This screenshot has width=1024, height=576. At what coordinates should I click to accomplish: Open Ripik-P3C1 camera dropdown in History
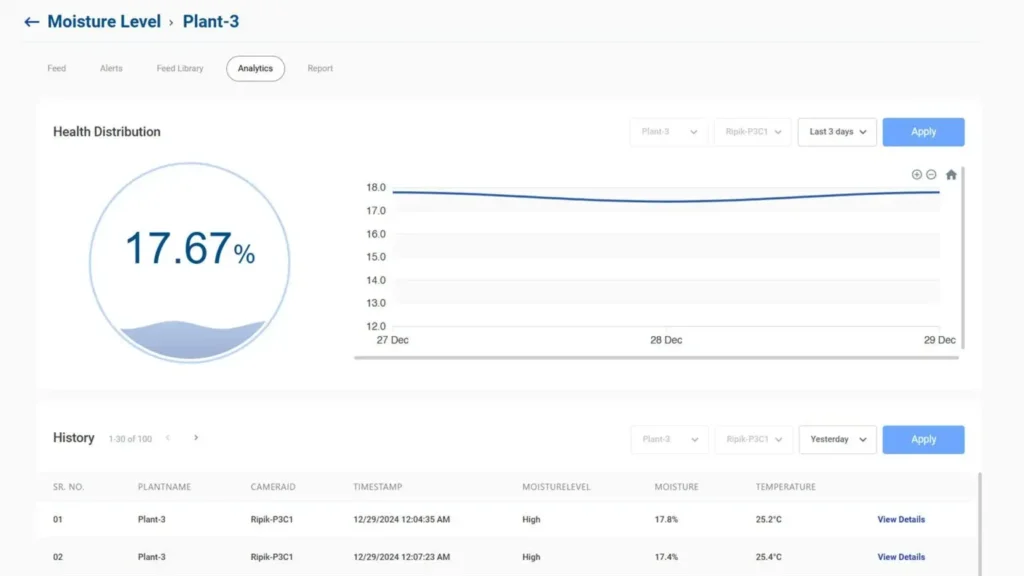pyautogui.click(x=753, y=440)
